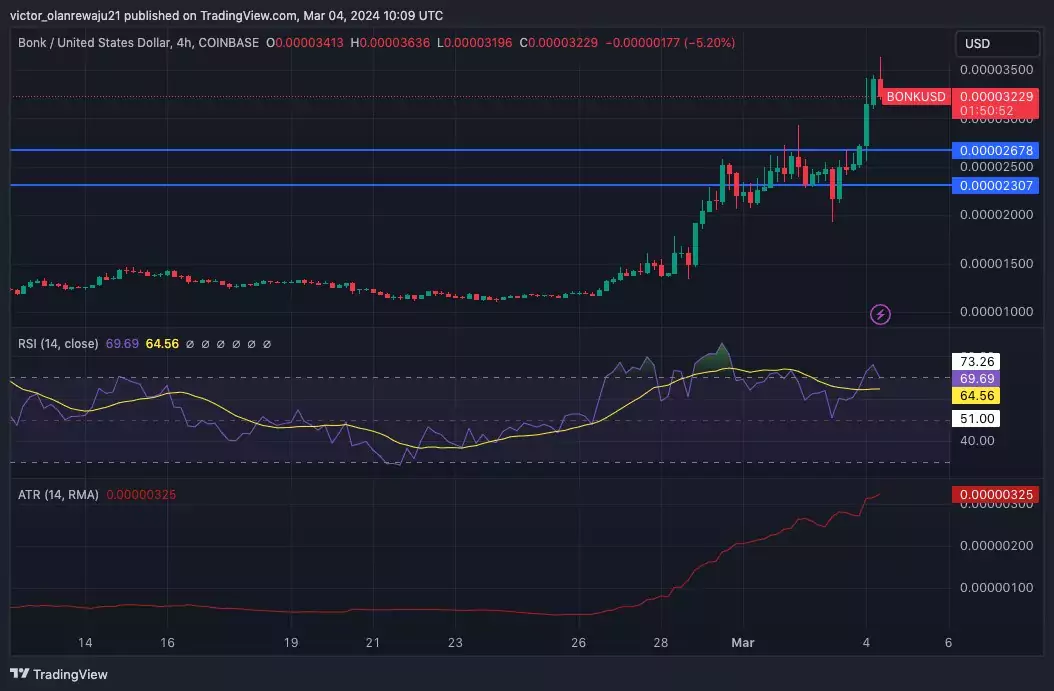This screenshot has width=1054, height=691.
Task: Click the RSI 64.56 yellow value label
Action: point(976,395)
